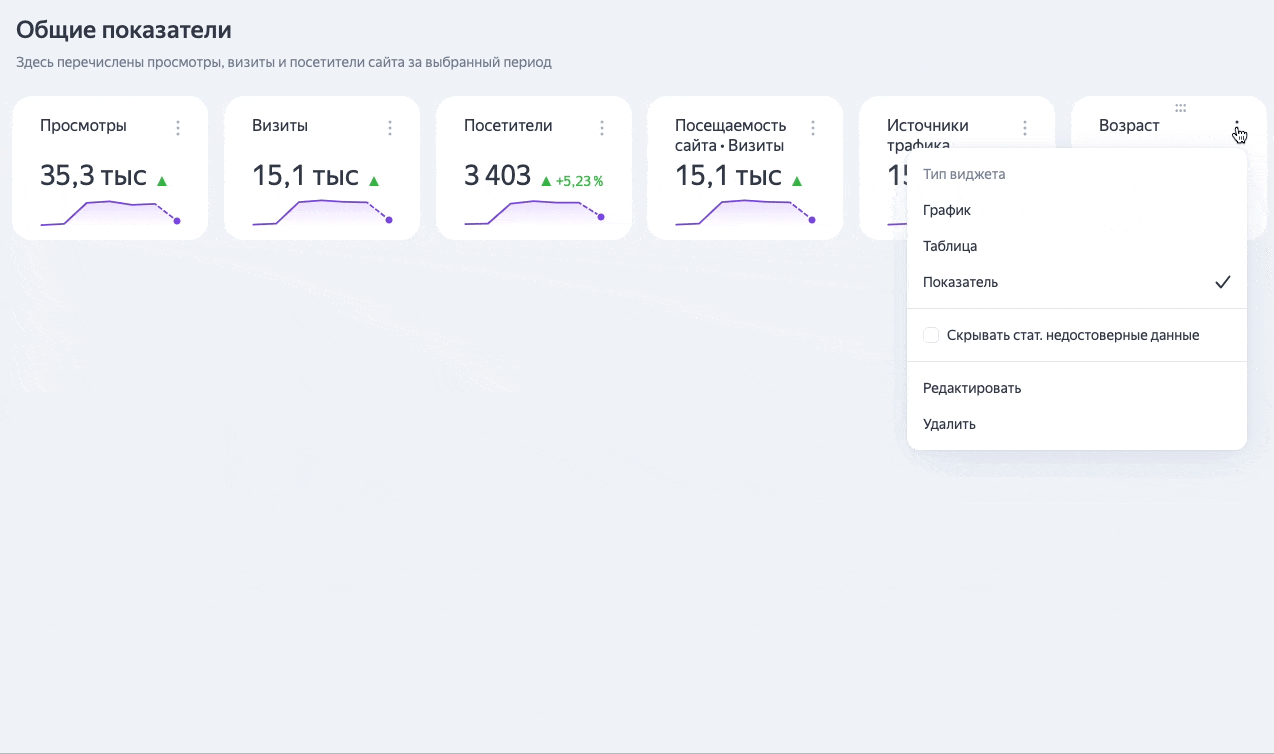Click the checkmark next to Показатель
The height and width of the screenshot is (754, 1274).
[1222, 282]
